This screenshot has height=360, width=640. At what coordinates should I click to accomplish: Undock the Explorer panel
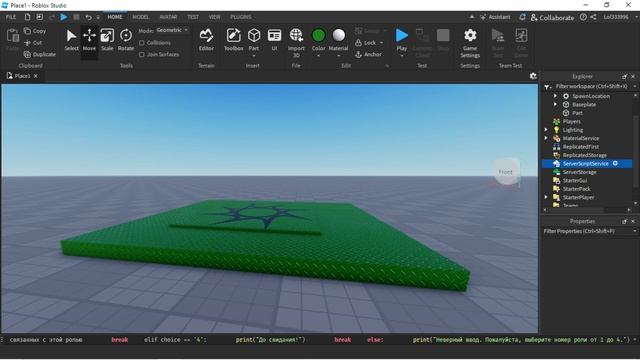click(x=624, y=76)
